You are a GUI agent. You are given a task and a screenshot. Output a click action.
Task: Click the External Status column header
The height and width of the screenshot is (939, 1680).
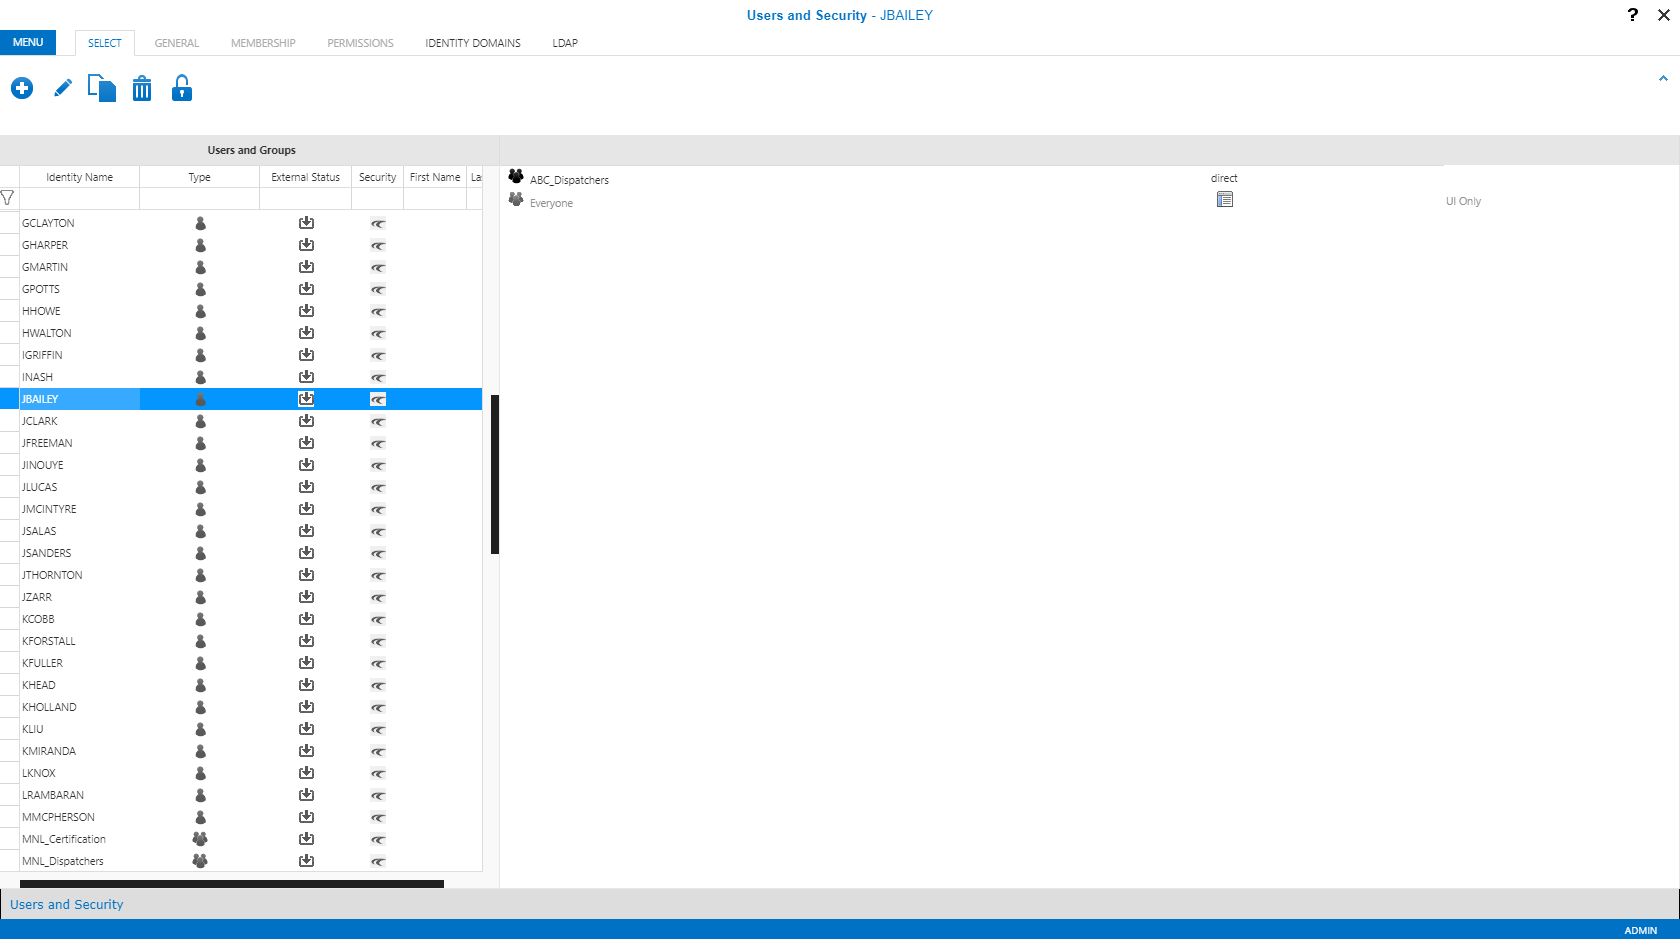point(305,177)
